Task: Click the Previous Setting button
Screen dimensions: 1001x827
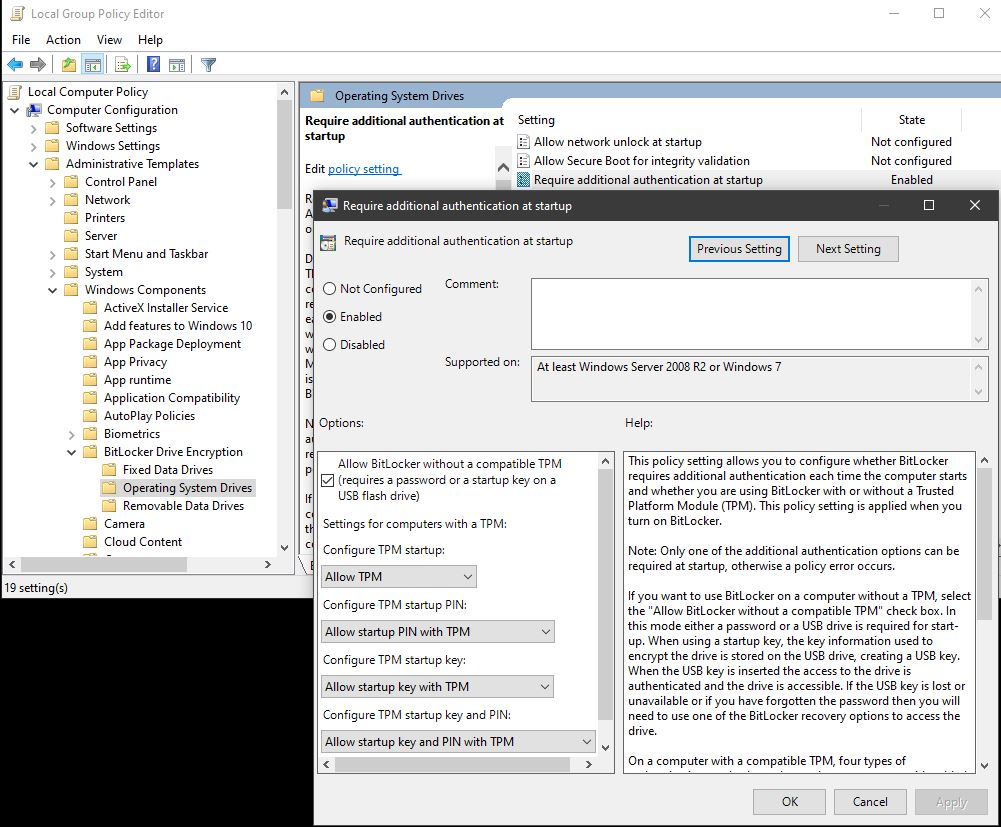Action: click(739, 248)
